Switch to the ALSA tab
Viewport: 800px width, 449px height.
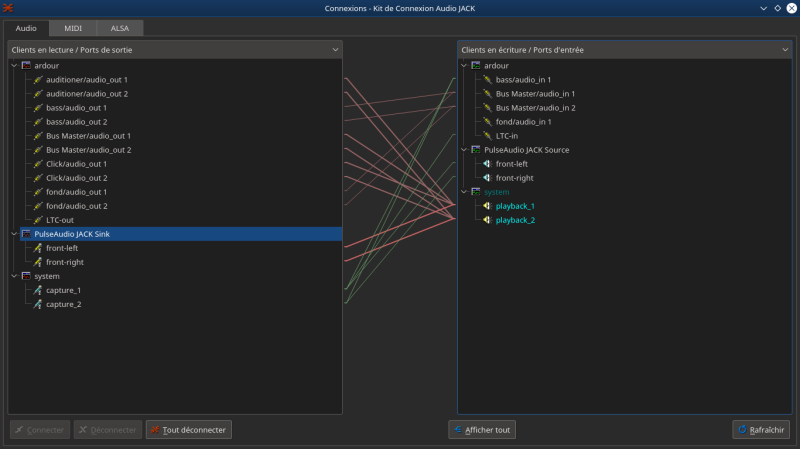(120, 28)
